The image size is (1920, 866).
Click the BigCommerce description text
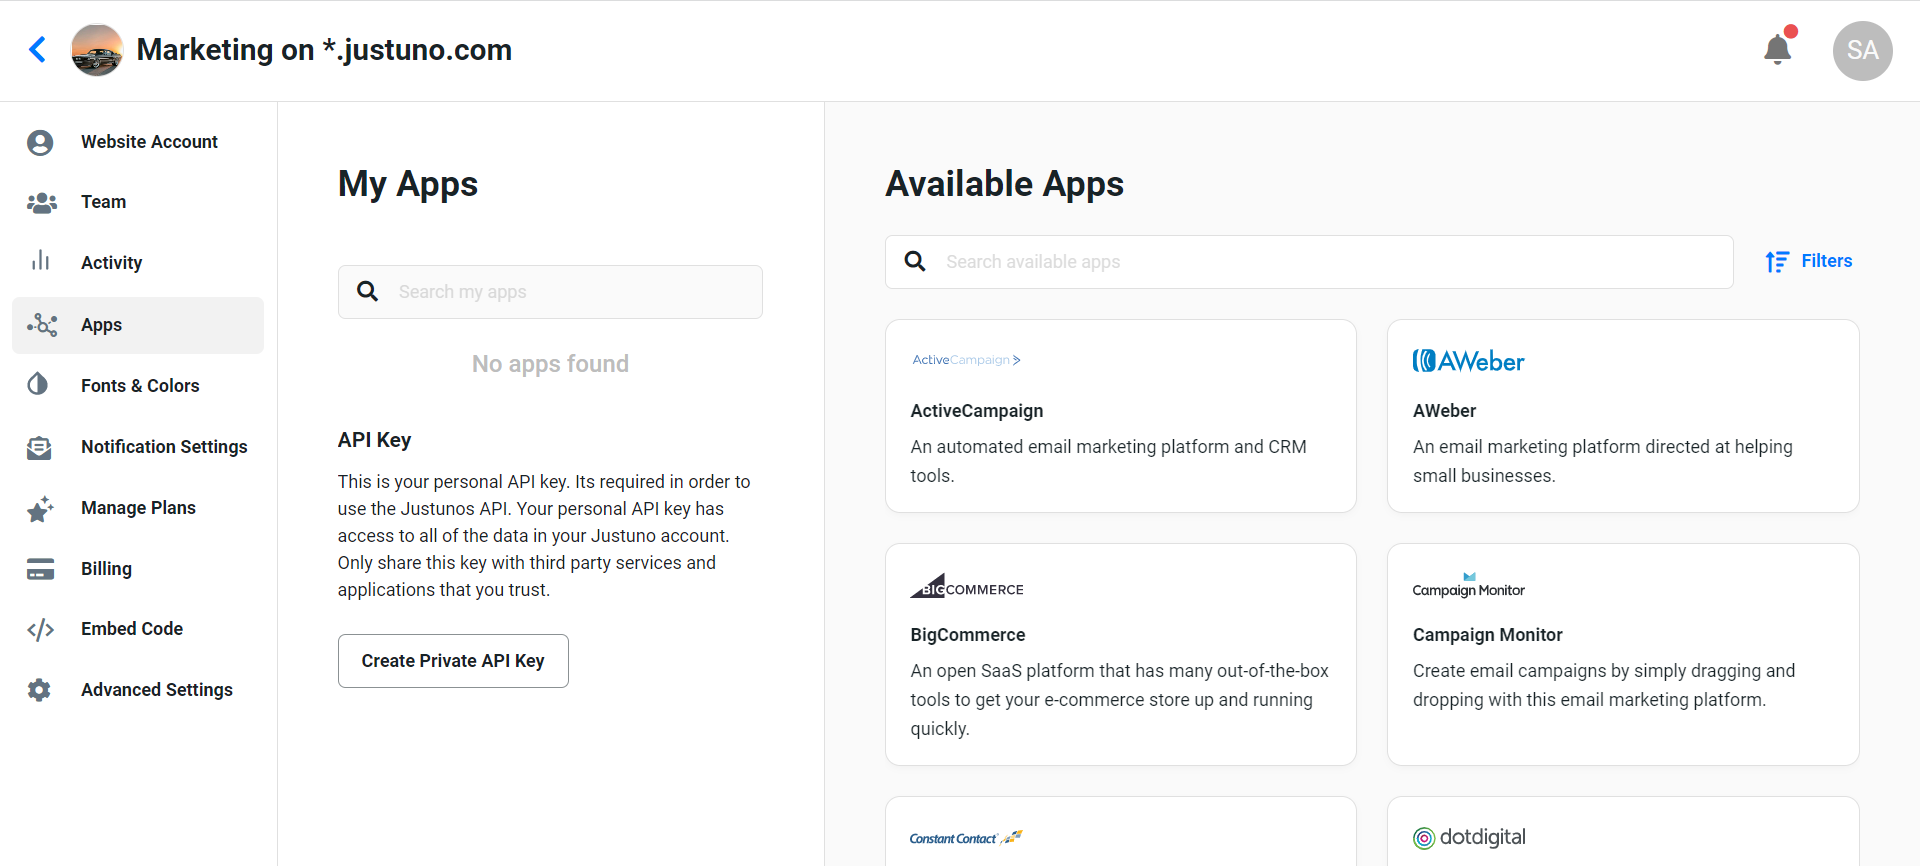(1120, 700)
